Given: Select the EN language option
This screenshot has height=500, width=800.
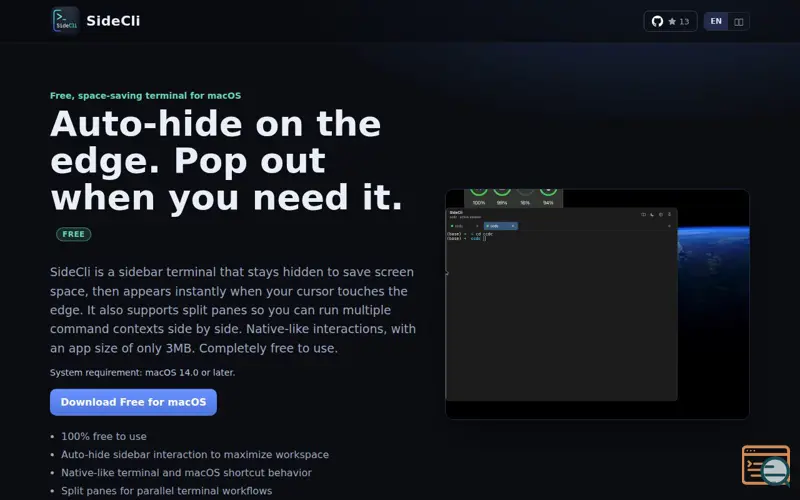Looking at the screenshot, I should 716,21.
